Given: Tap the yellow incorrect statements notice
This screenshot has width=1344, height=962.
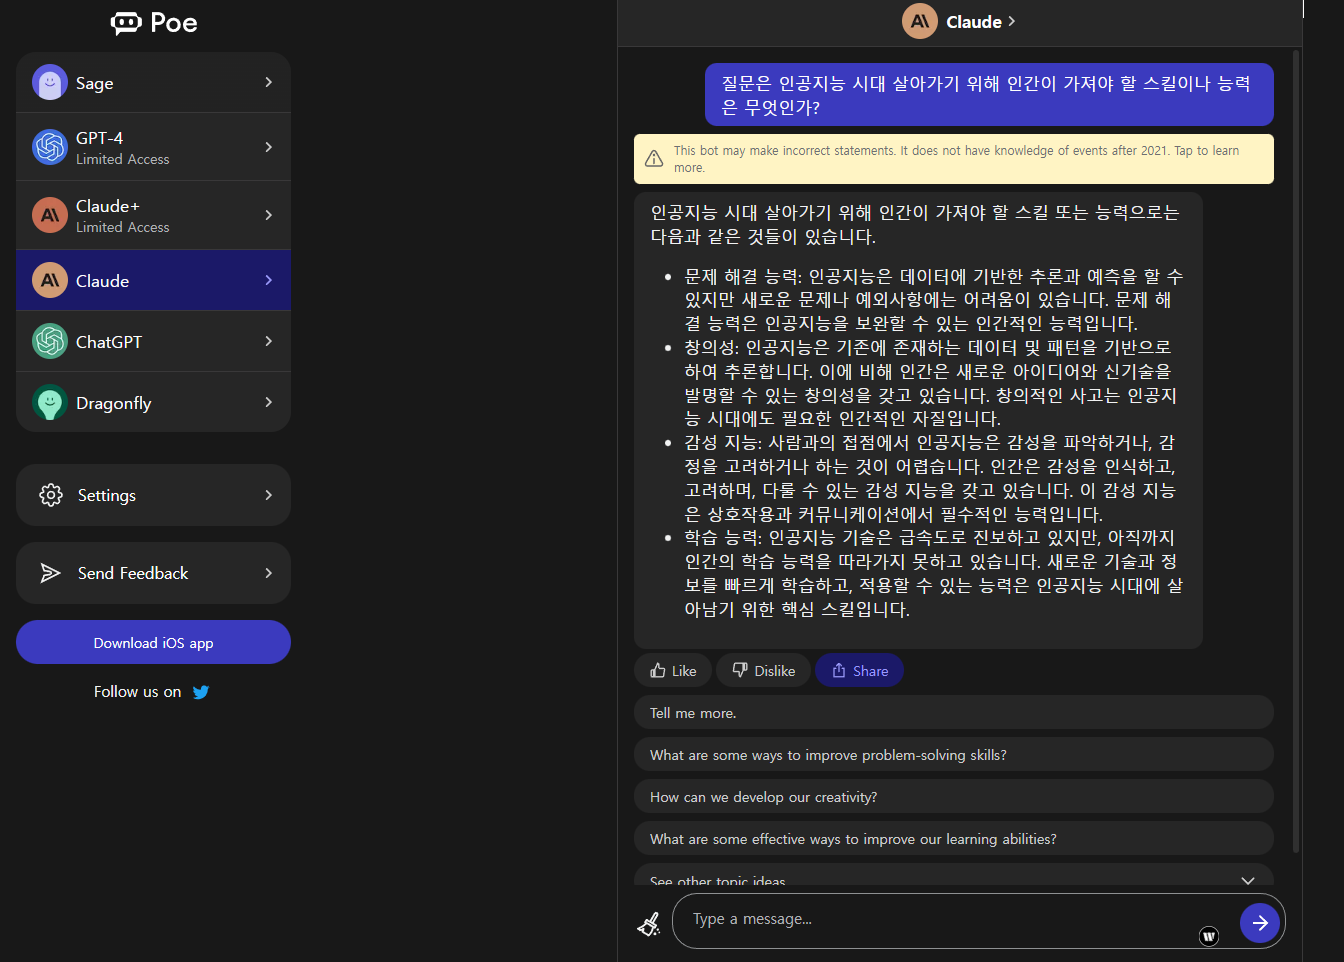Looking at the screenshot, I should tap(954, 159).
